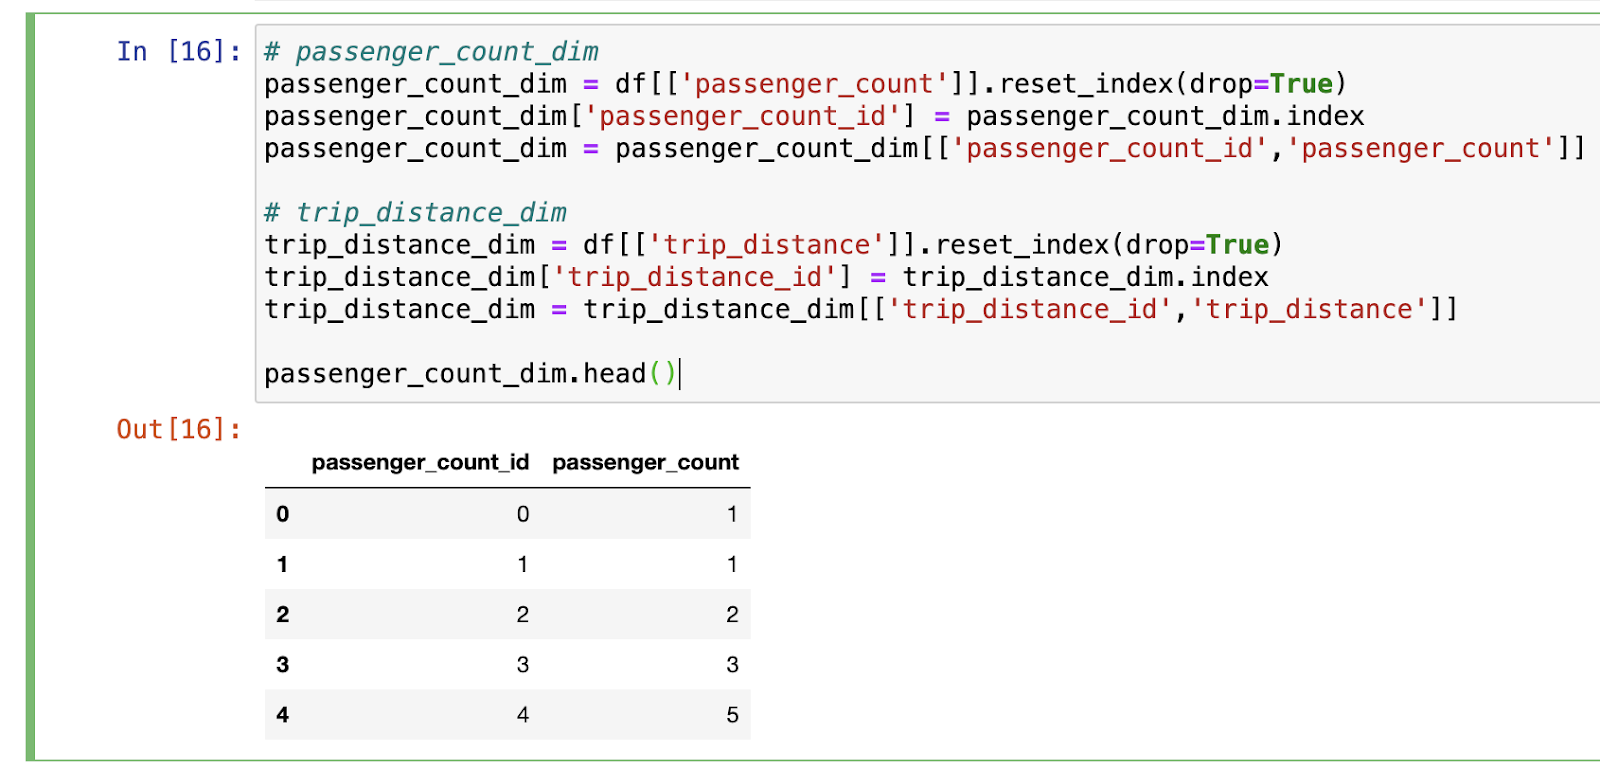Viewport: 1600px width, 769px height.
Task: Click passenger_count value 2 in third row
Action: (732, 615)
